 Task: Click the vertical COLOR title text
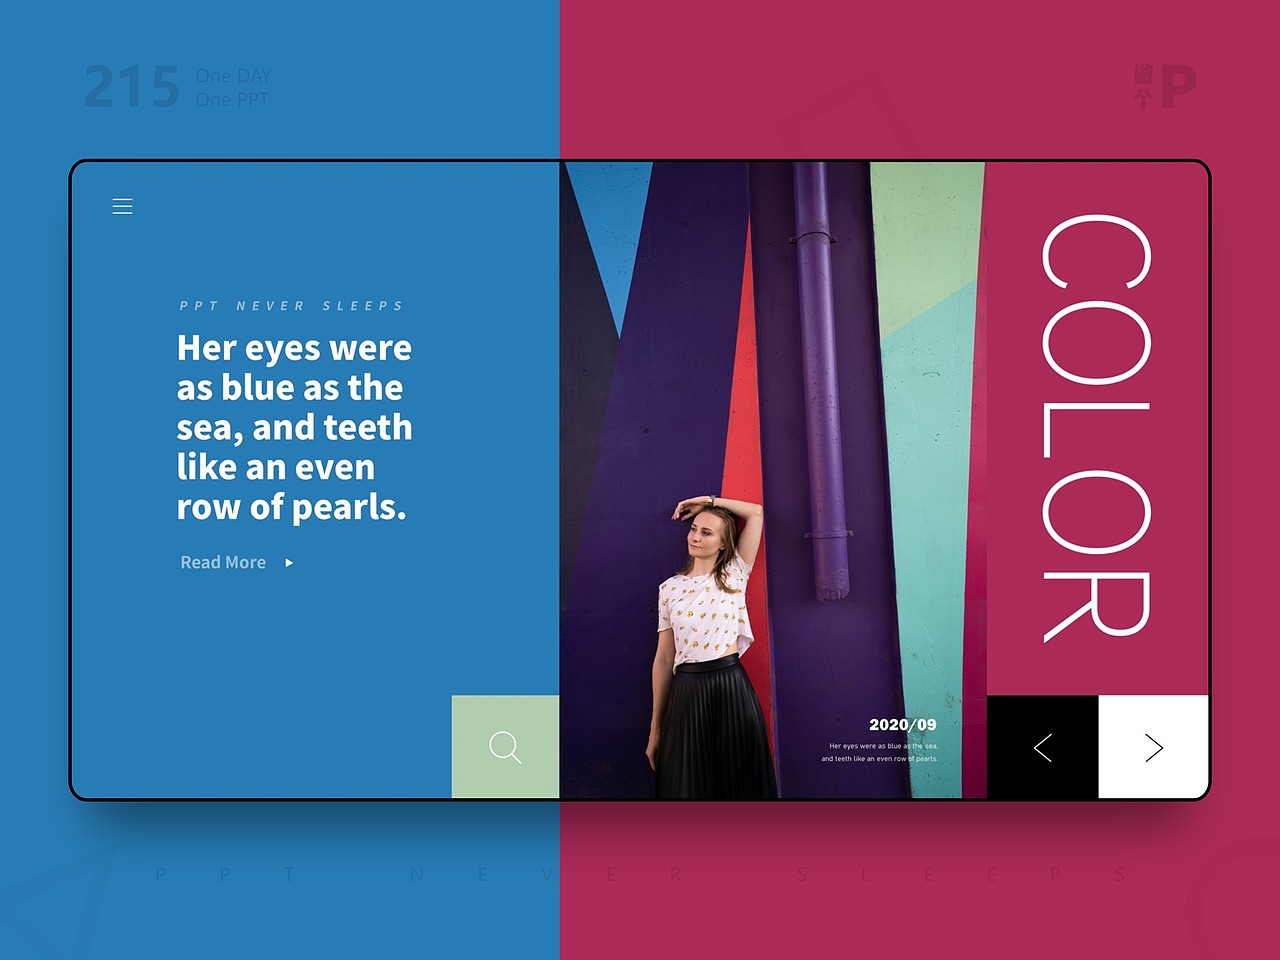click(1096, 427)
